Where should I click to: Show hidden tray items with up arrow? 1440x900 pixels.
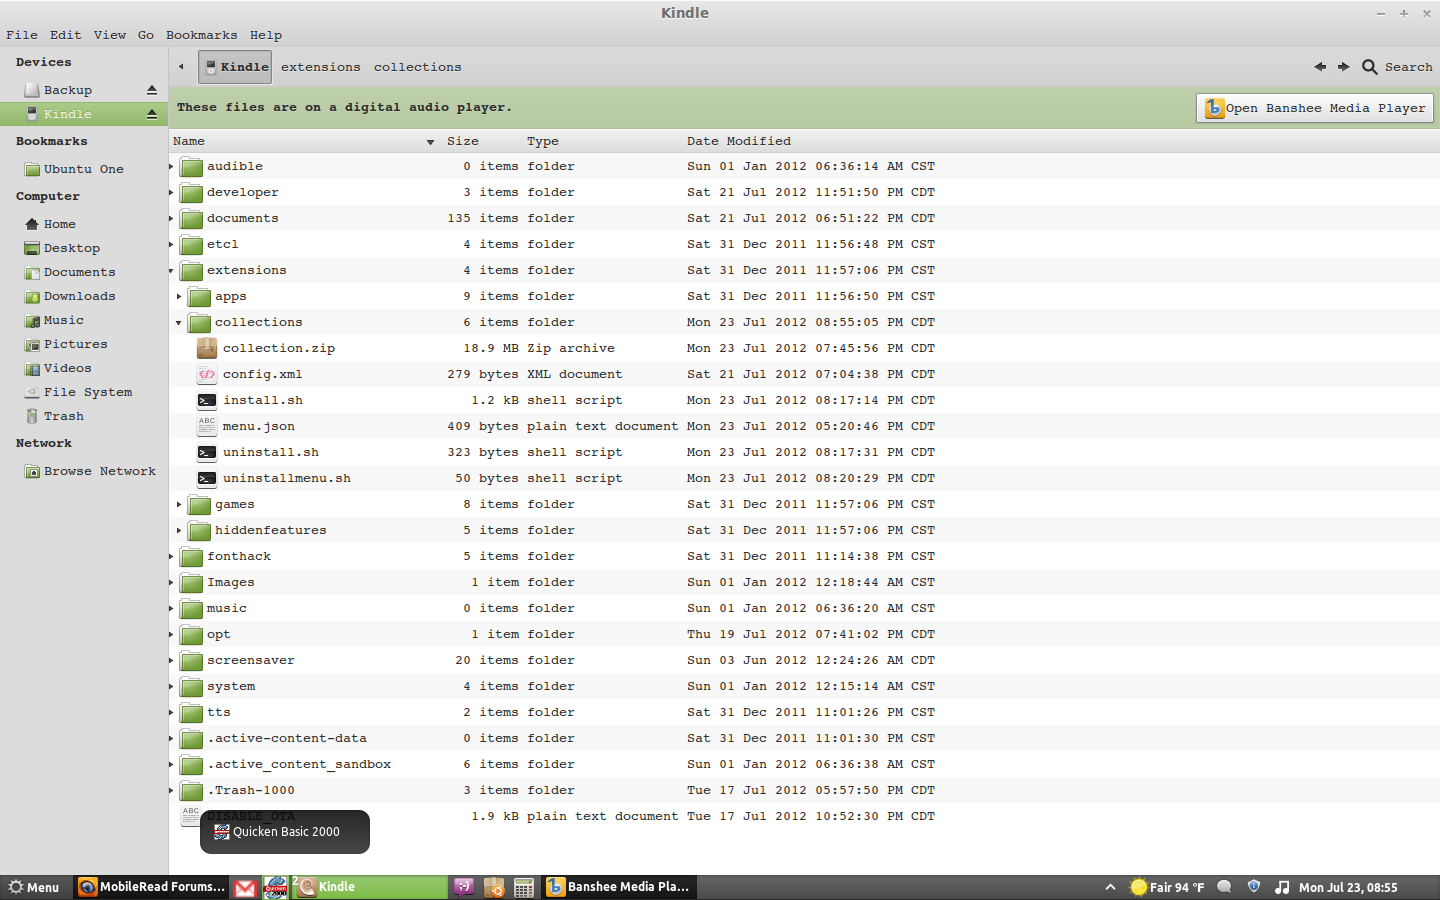[1110, 887]
